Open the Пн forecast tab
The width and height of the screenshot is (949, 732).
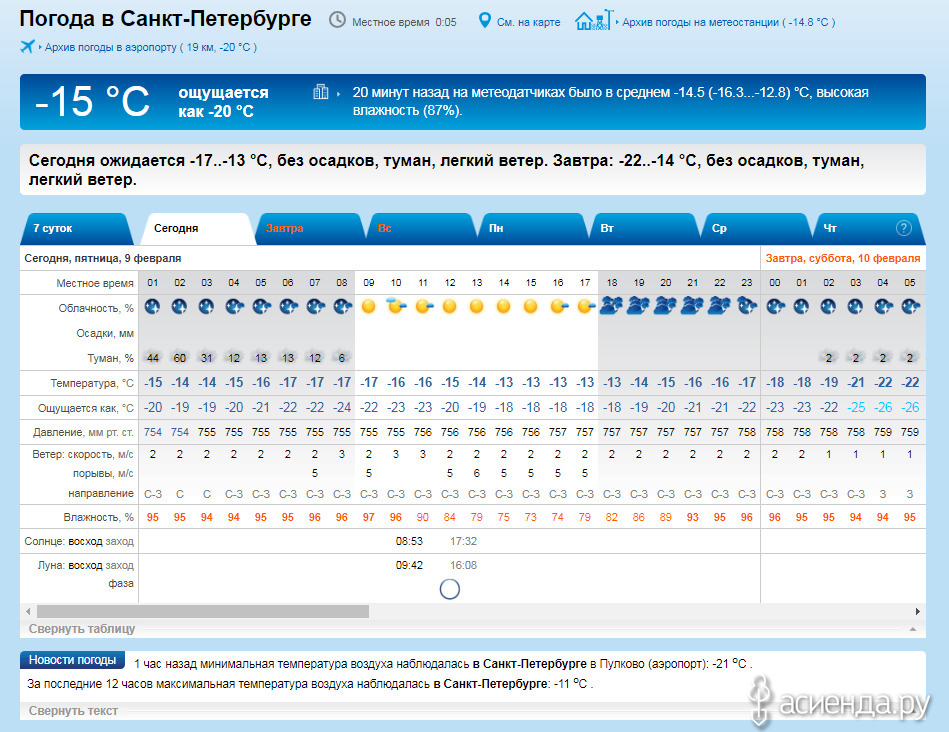tap(533, 228)
